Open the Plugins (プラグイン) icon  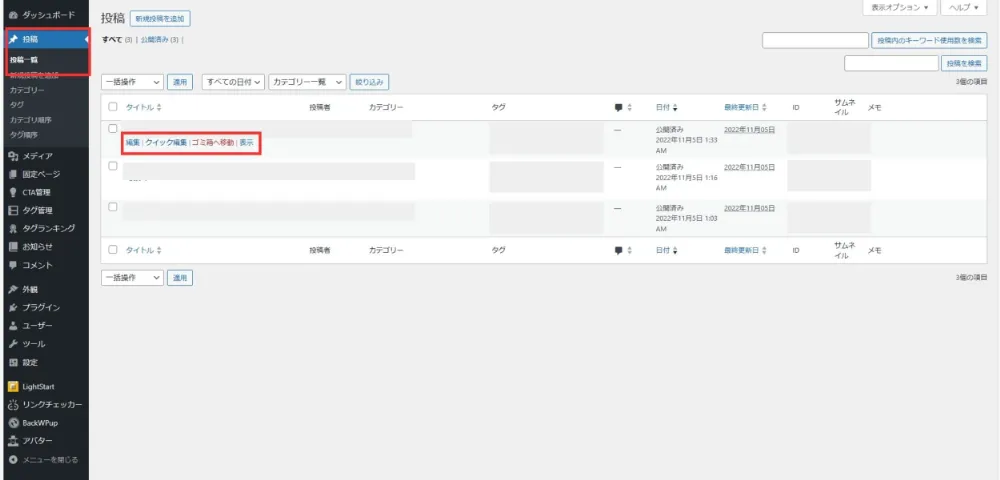tap(13, 308)
